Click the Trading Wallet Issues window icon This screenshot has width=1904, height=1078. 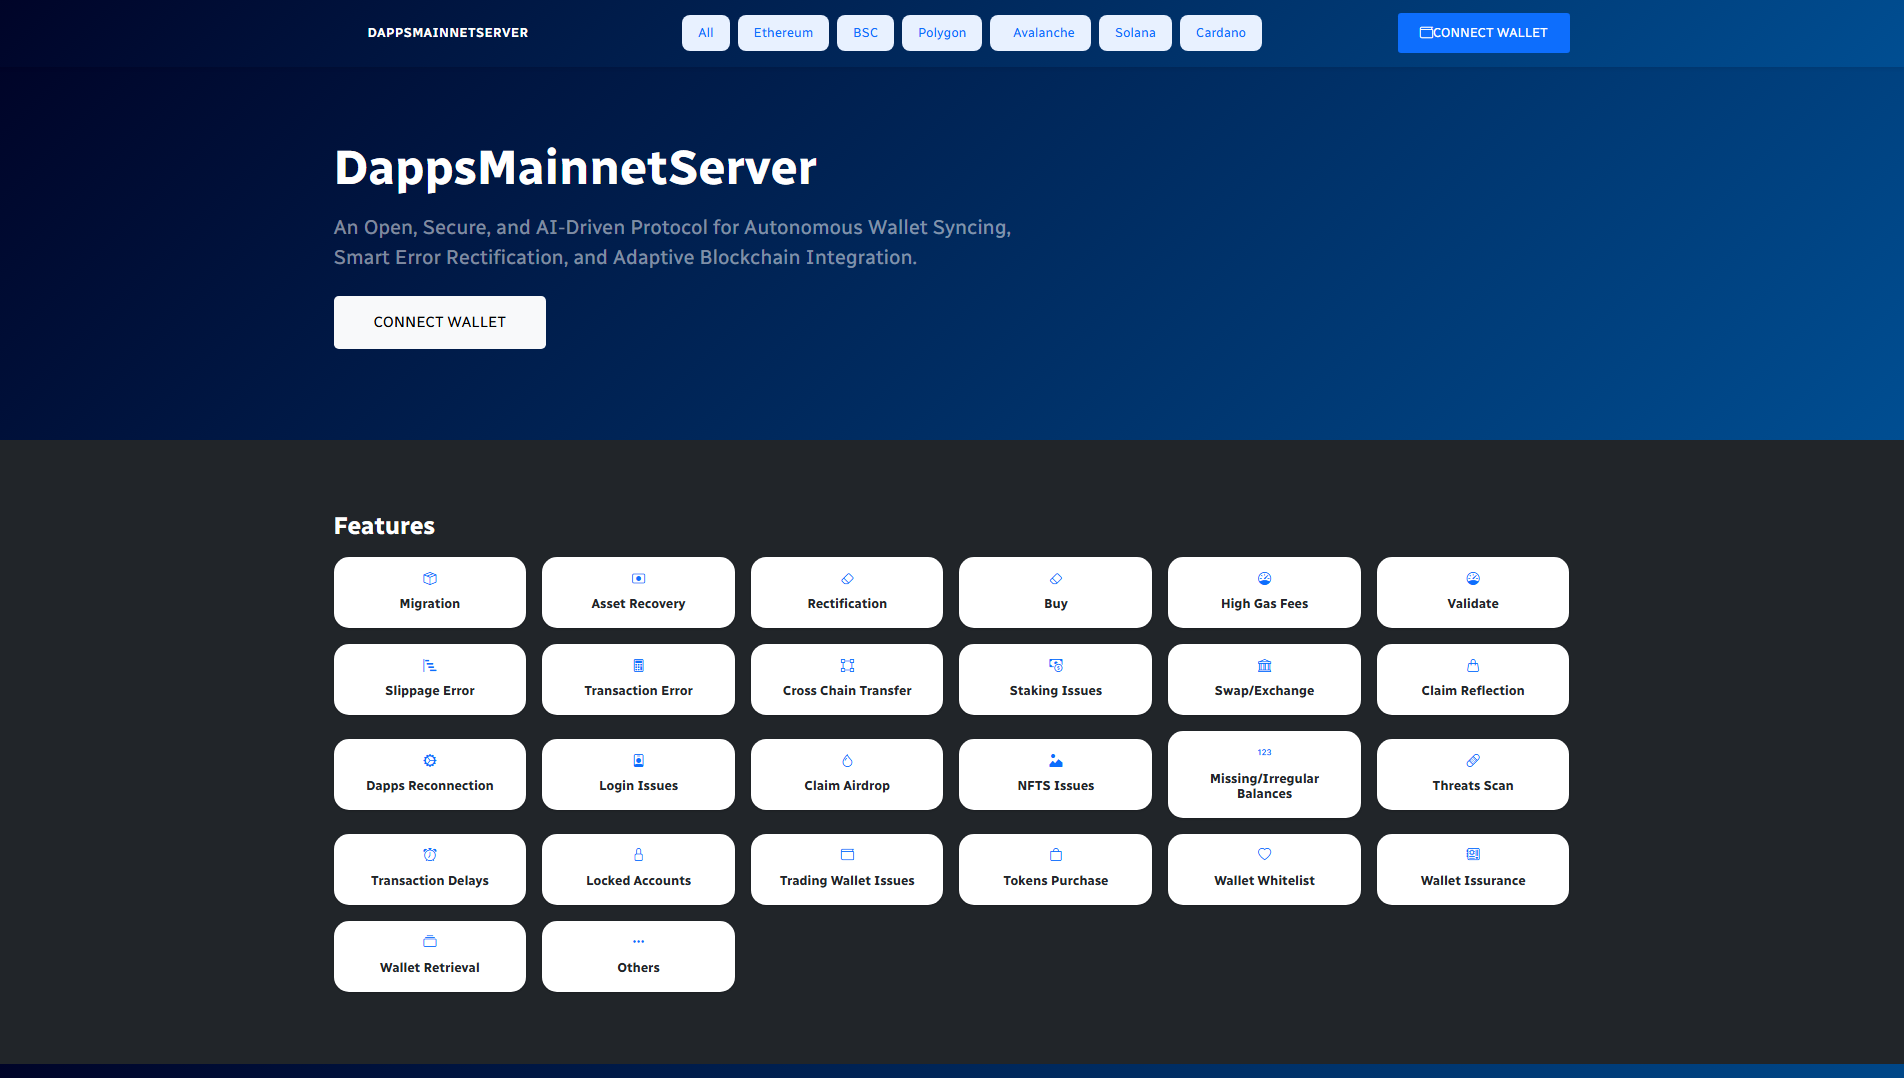point(847,854)
